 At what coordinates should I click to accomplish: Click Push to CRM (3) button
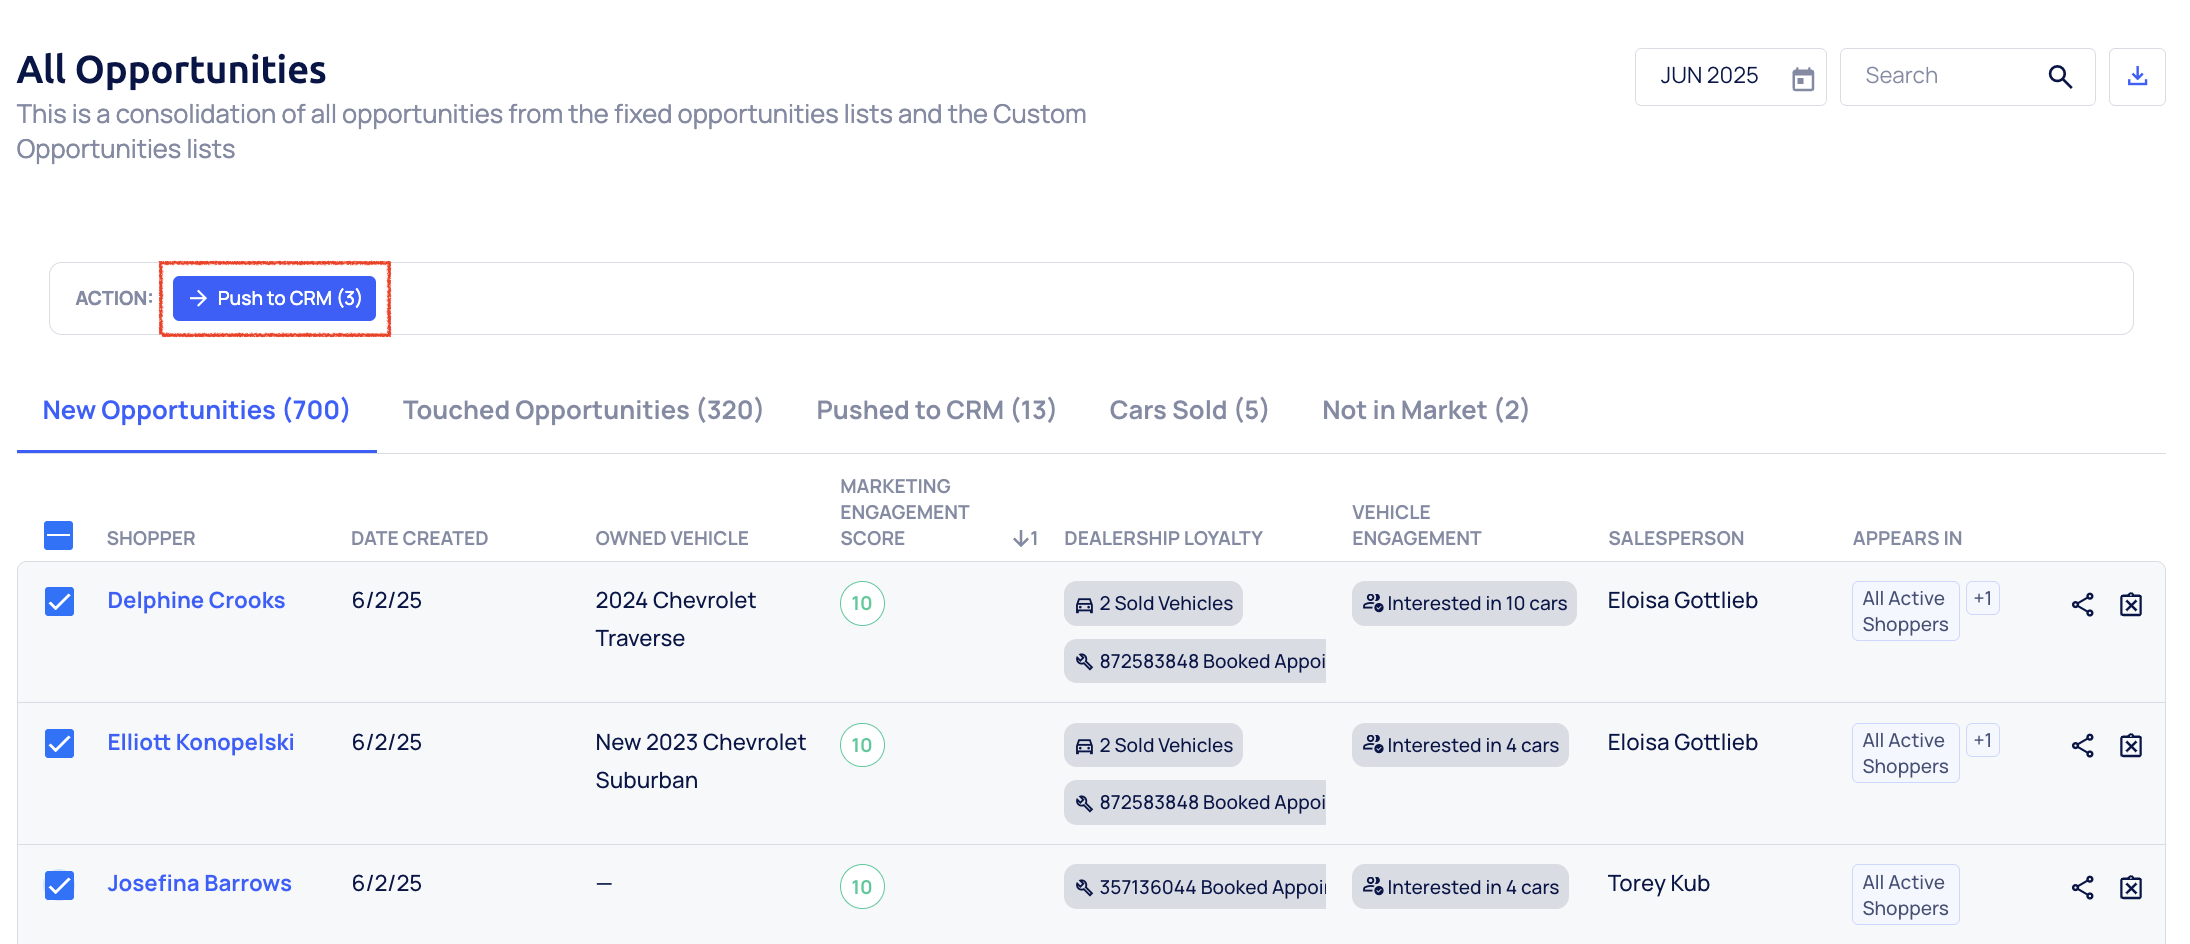point(274,298)
